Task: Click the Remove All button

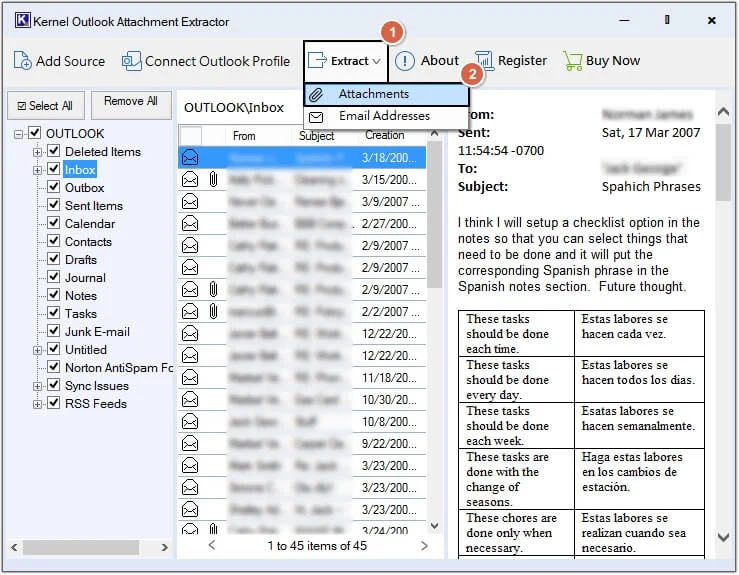Action: [x=131, y=104]
